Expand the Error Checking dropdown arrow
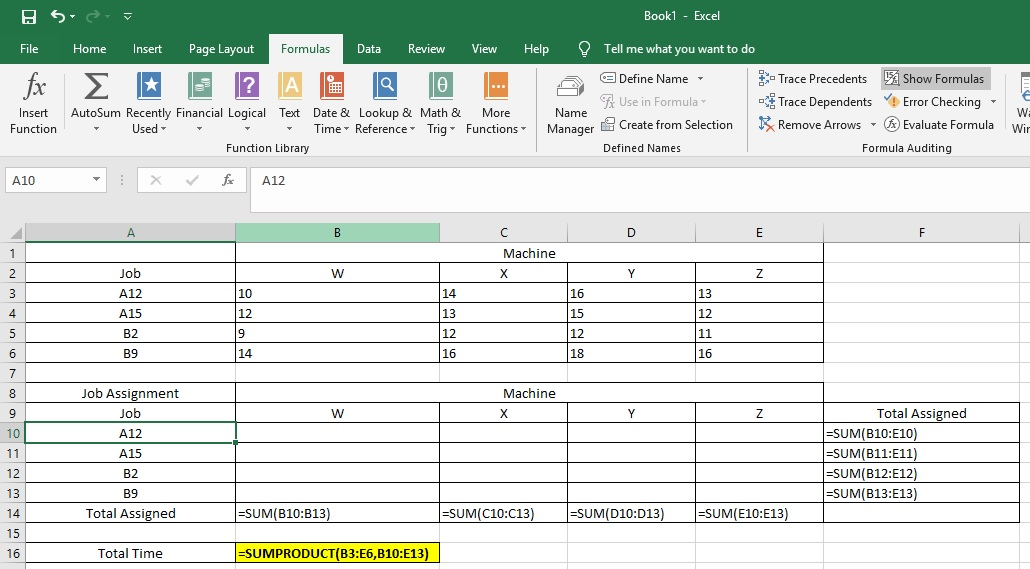This screenshot has height=569, width=1030. click(993, 102)
